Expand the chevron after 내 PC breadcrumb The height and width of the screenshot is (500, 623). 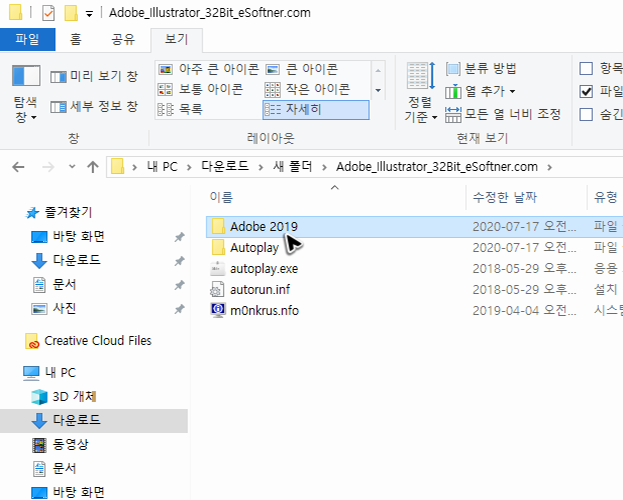(x=189, y=167)
